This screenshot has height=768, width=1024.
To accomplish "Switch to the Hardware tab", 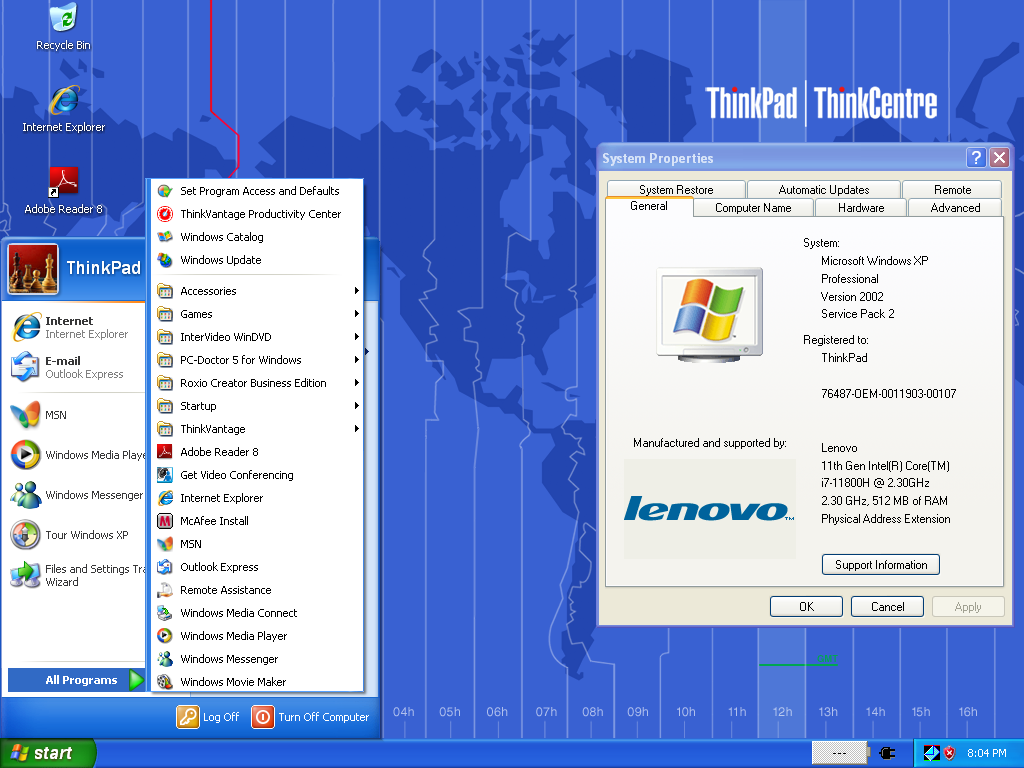I will [x=860, y=208].
